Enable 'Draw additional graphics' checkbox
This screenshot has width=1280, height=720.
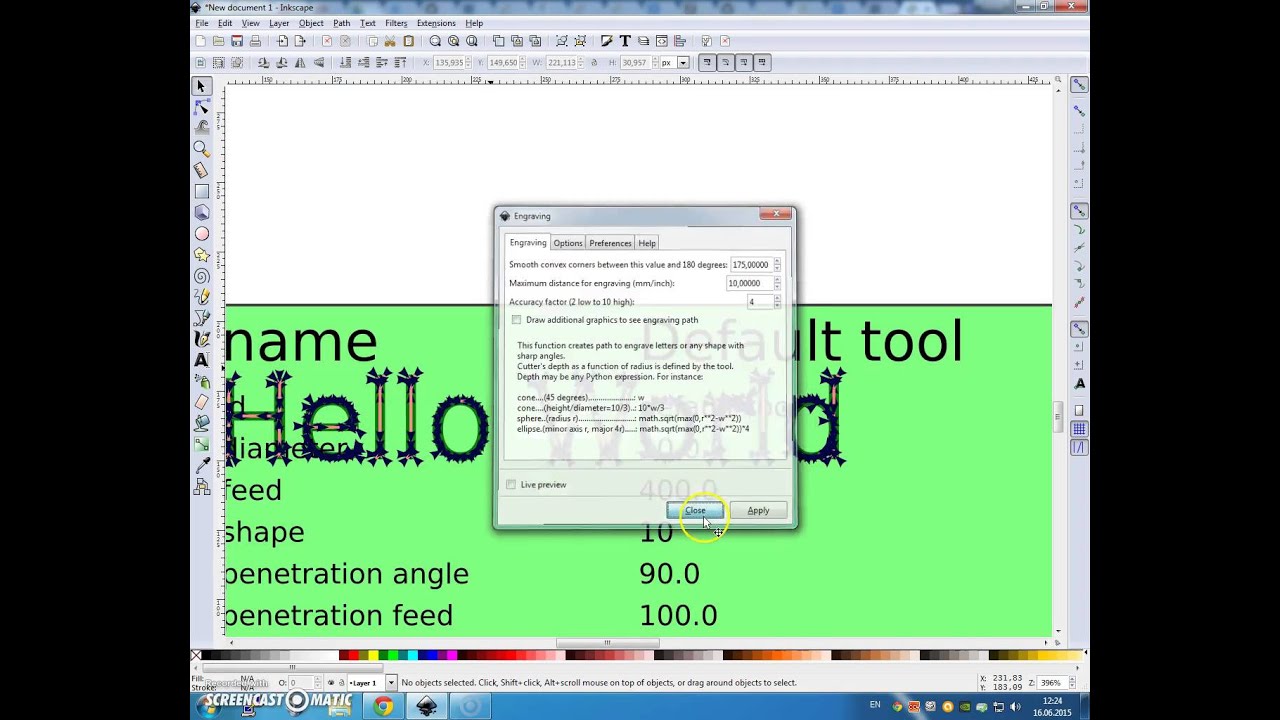point(516,320)
